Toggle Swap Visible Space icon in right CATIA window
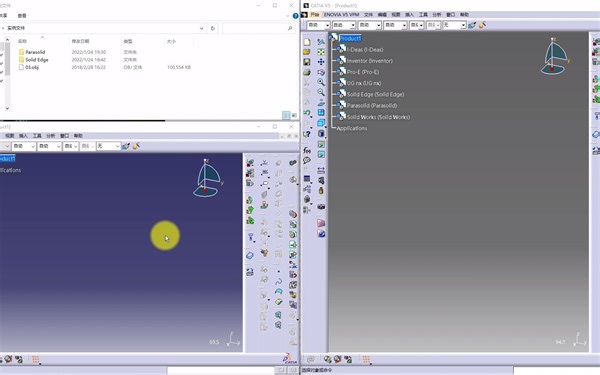This screenshot has width=600, height=375. click(x=321, y=155)
